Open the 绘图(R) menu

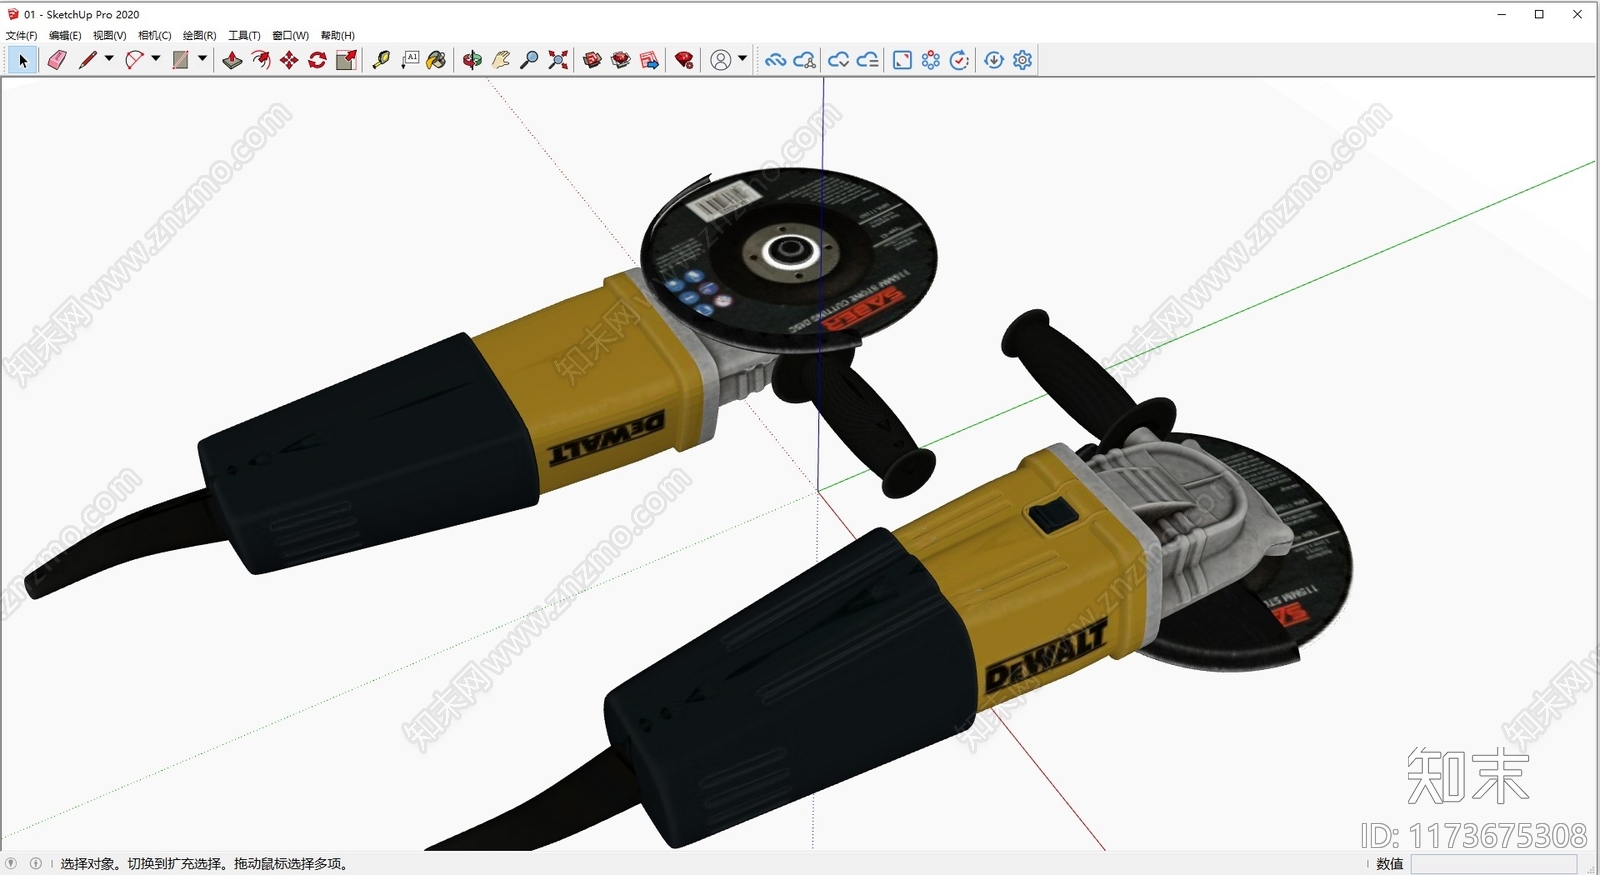[199, 35]
